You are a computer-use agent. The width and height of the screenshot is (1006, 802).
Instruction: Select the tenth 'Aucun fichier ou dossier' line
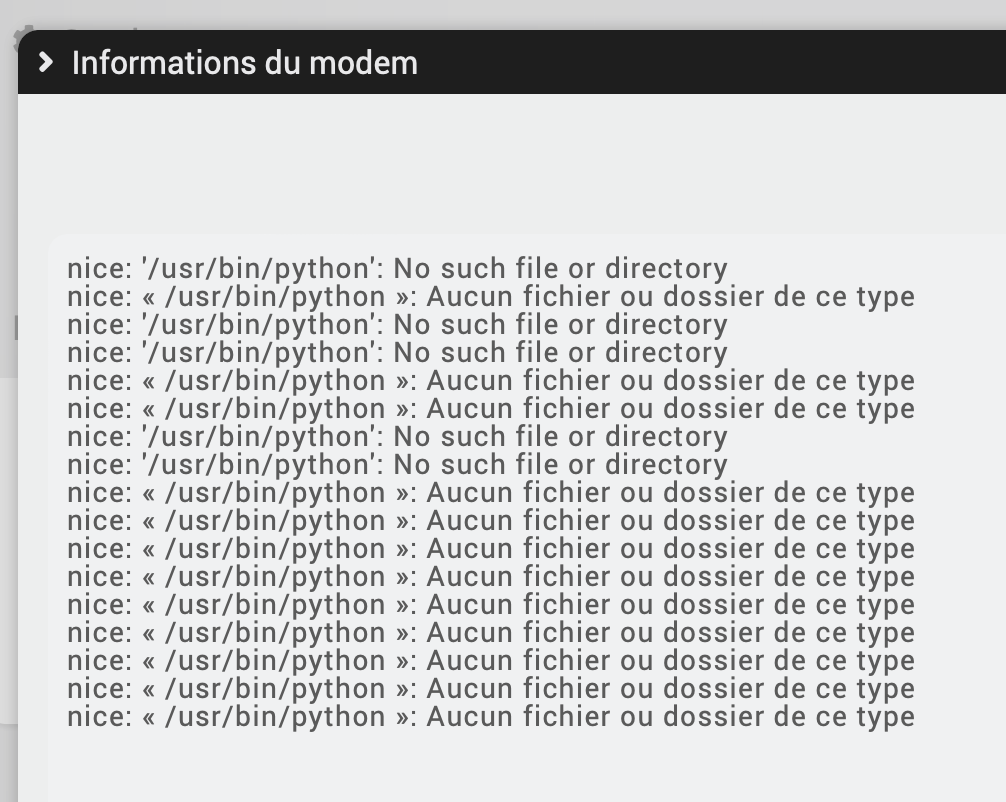click(490, 661)
